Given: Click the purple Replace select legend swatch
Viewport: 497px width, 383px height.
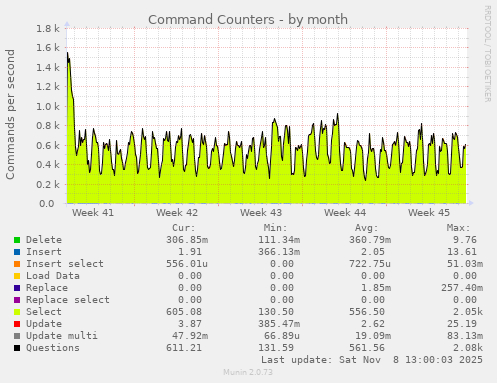Looking at the screenshot, I should (x=17, y=300).
